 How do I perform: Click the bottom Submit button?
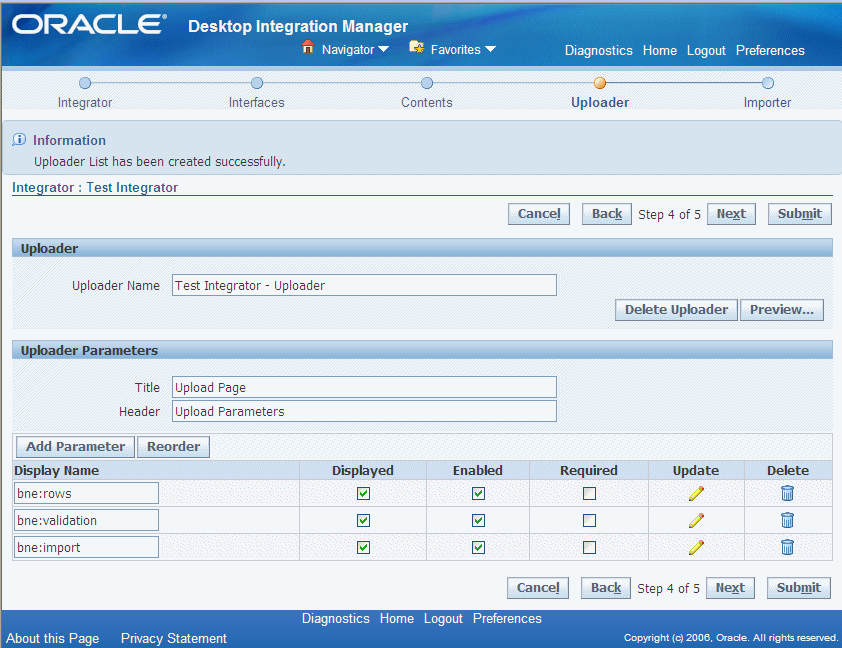[799, 588]
